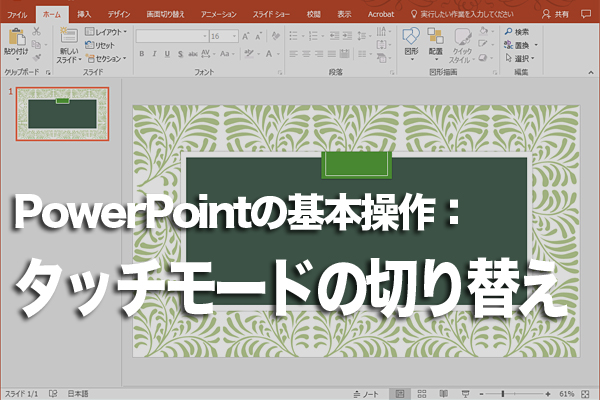Click the Clear Formatting icon

(x=276, y=36)
